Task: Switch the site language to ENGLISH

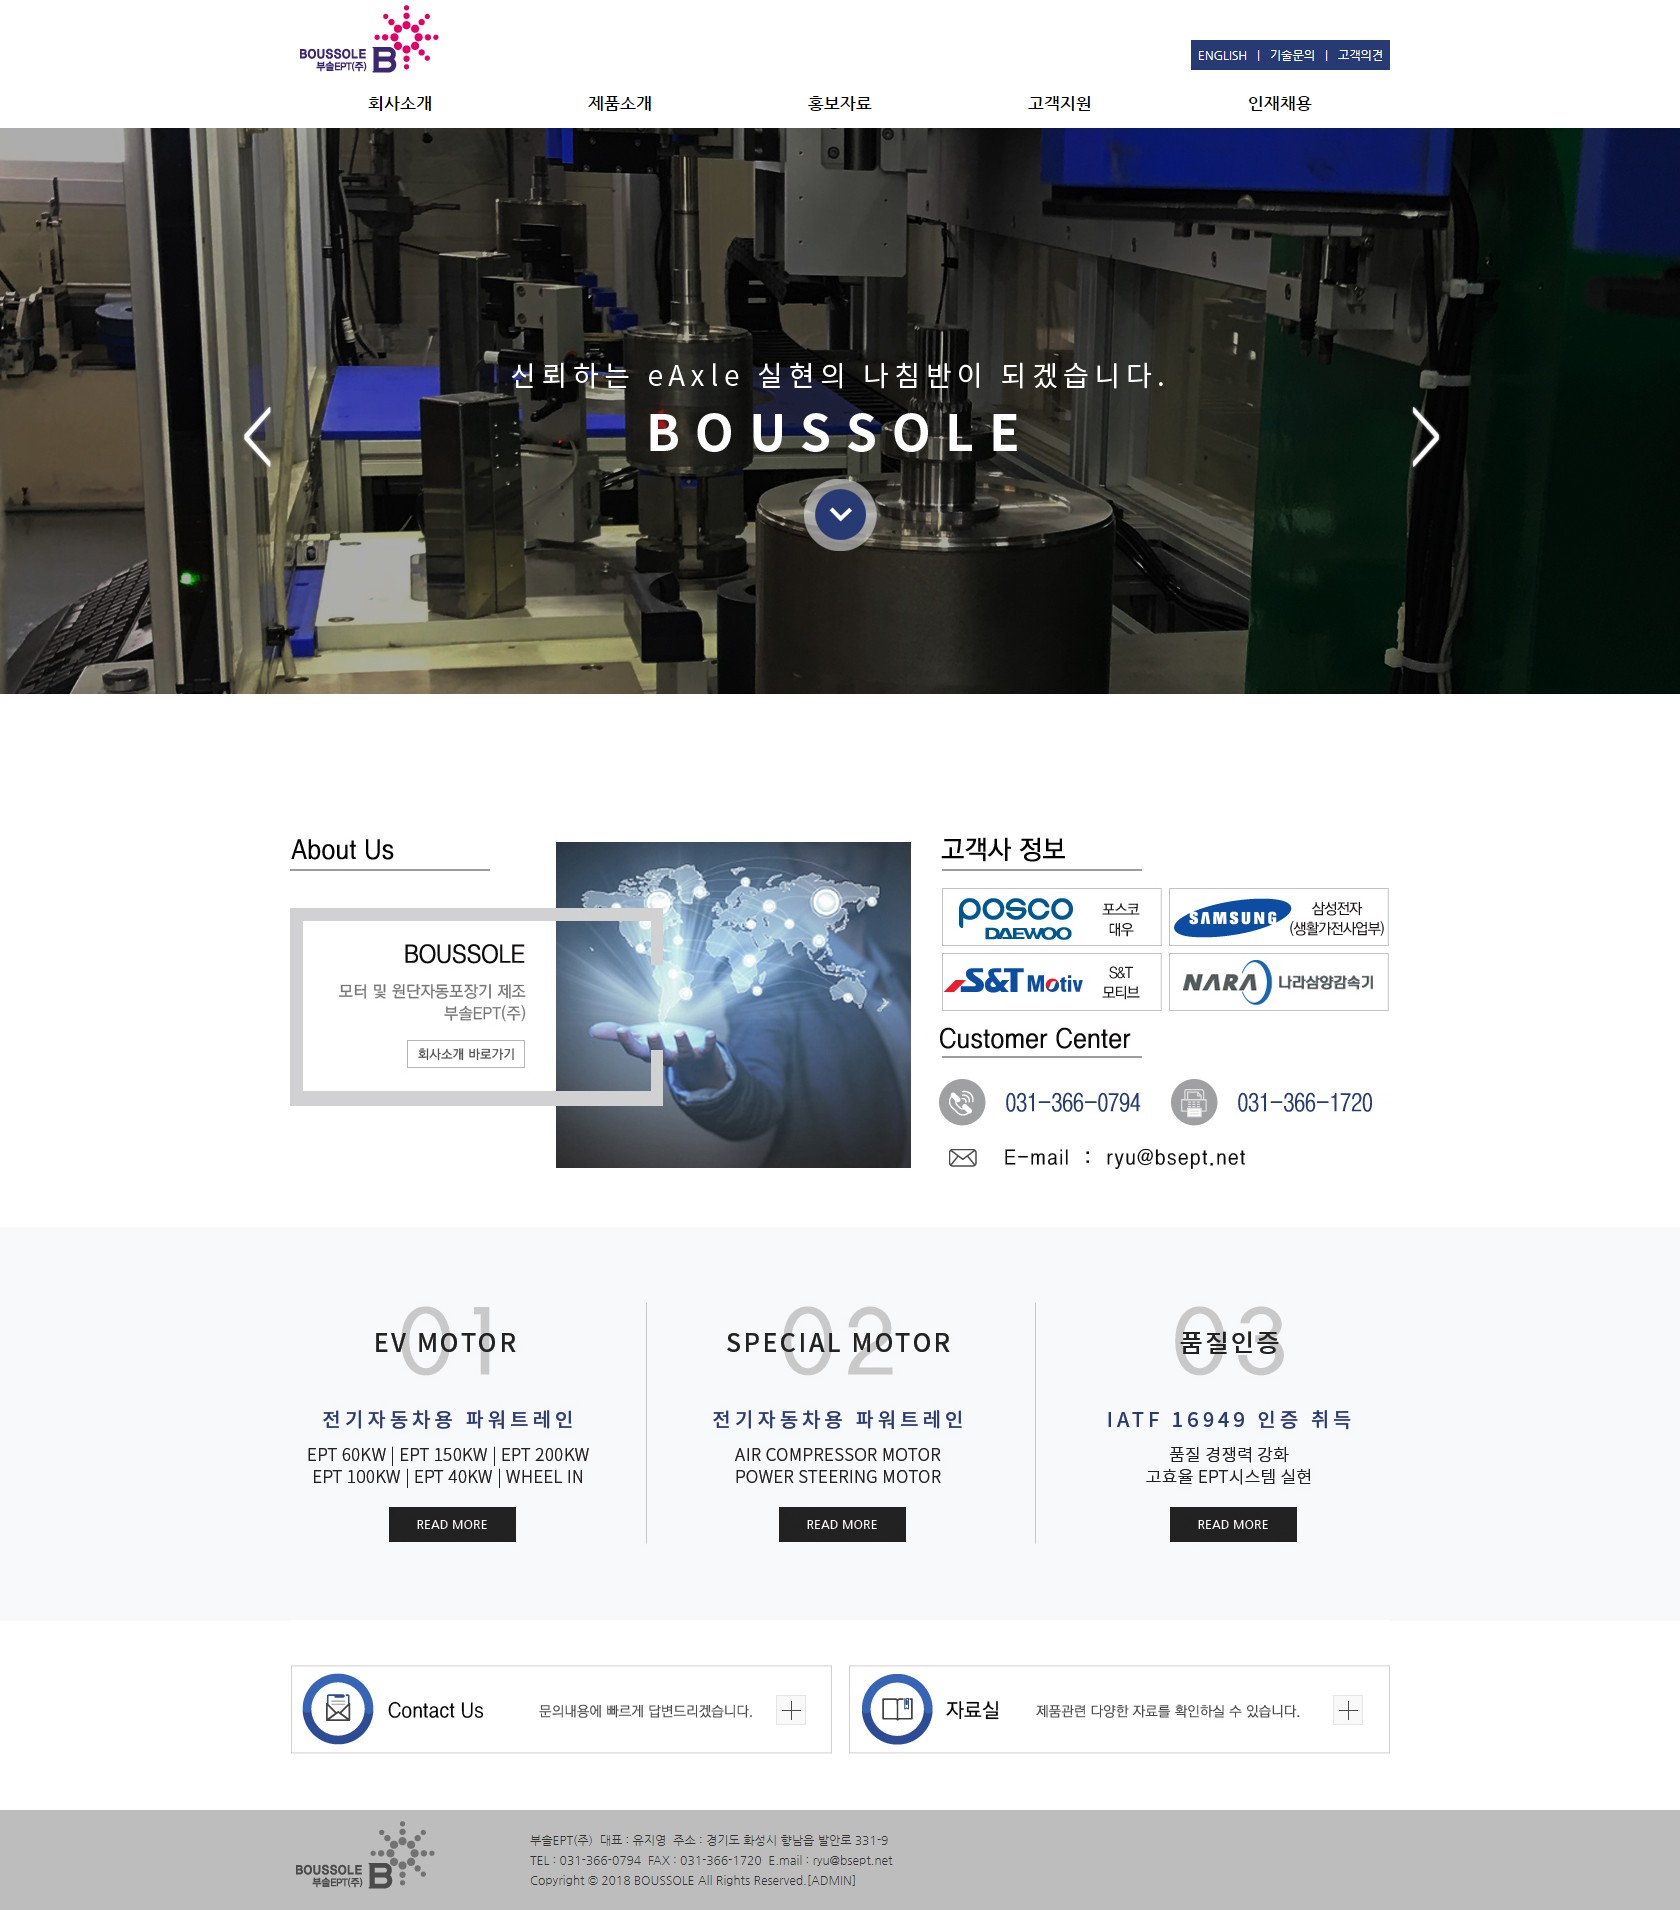Action: 1222,55
